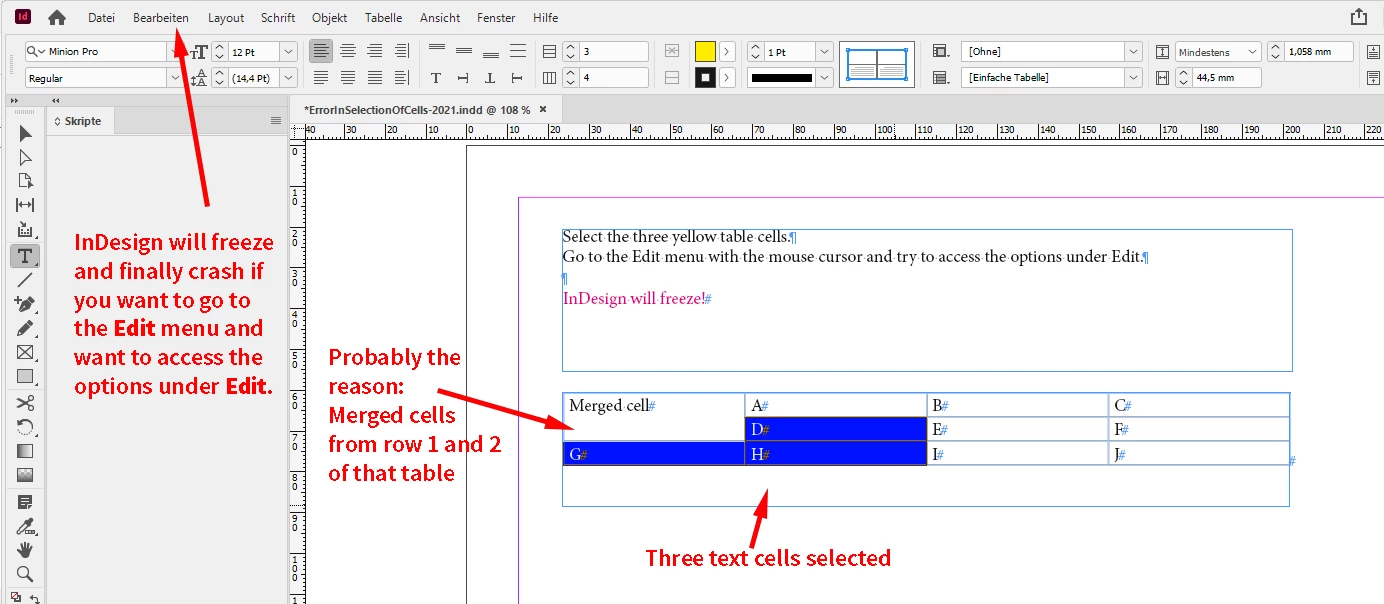Select the Content Collector tool
This screenshot has height=604, width=1384.
click(x=25, y=230)
